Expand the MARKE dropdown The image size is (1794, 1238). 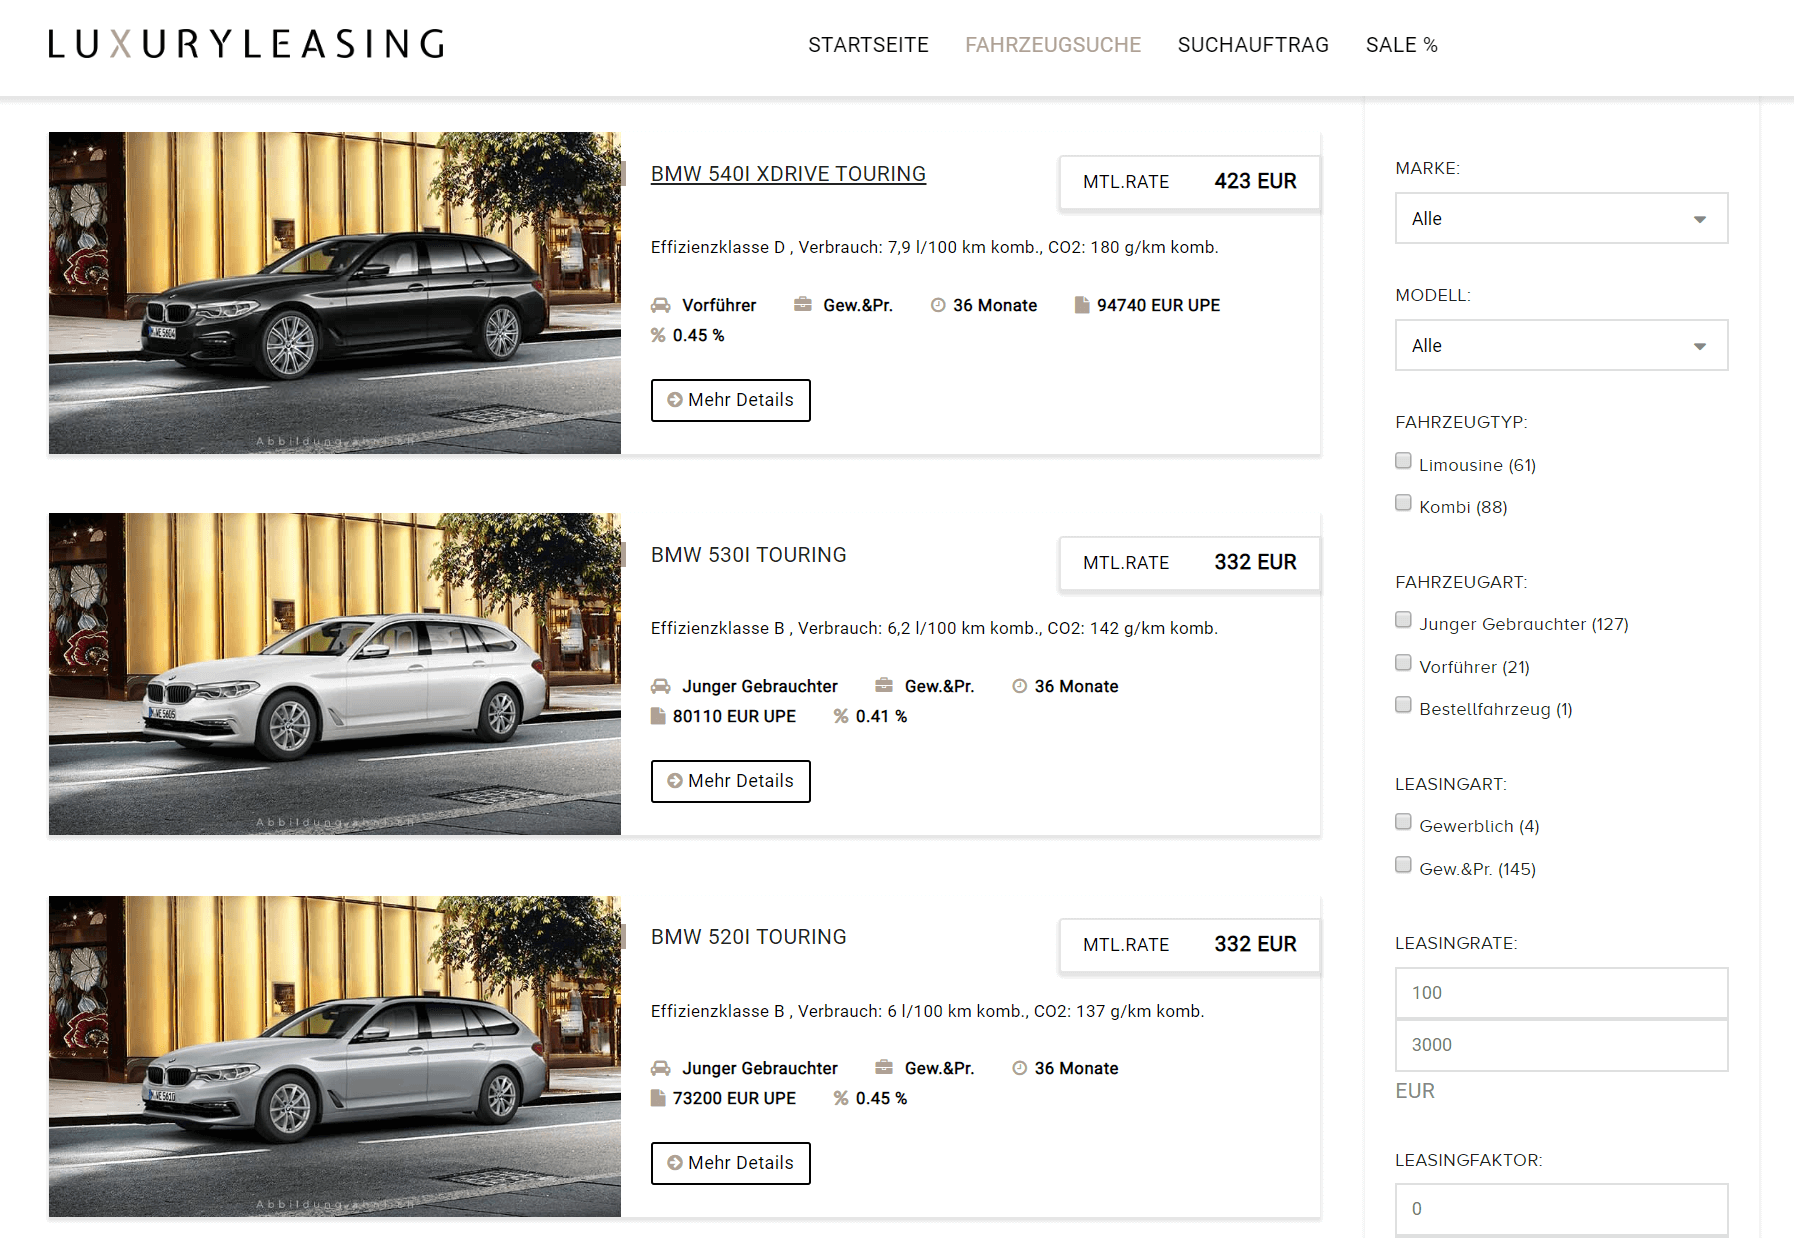pos(1561,218)
